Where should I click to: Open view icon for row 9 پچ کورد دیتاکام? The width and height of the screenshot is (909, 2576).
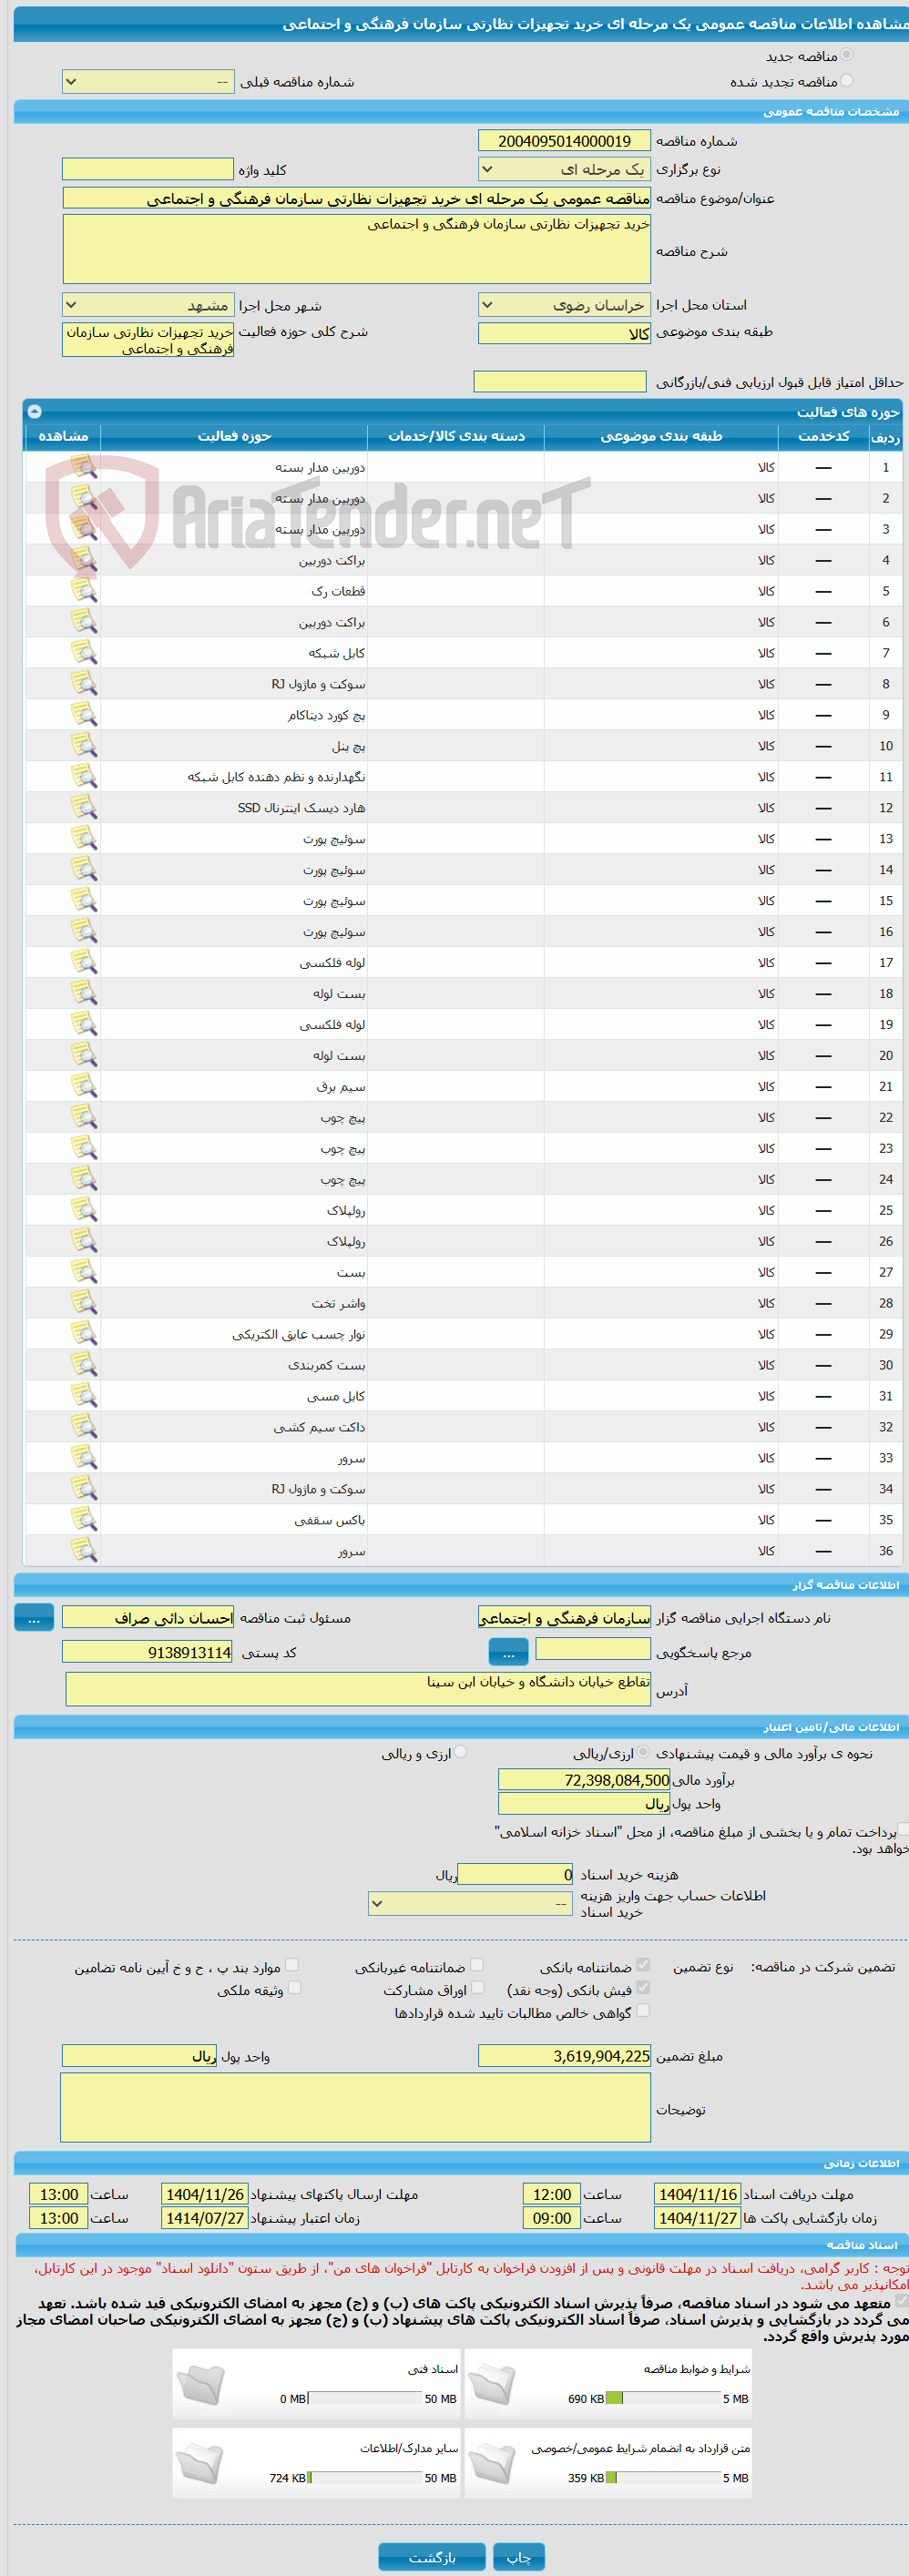[84, 715]
